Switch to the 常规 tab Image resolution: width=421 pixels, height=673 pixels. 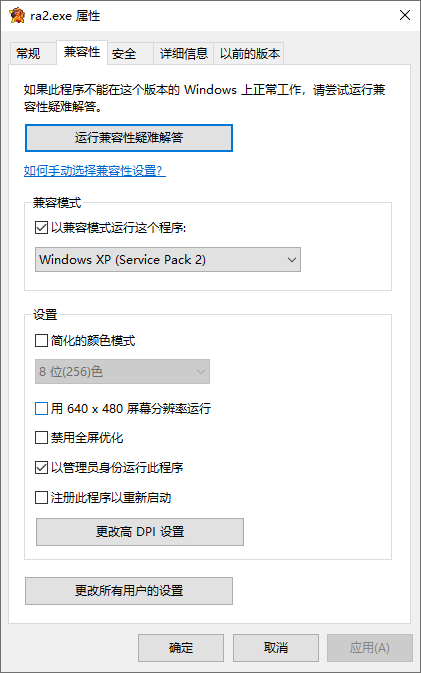pyautogui.click(x=28, y=54)
